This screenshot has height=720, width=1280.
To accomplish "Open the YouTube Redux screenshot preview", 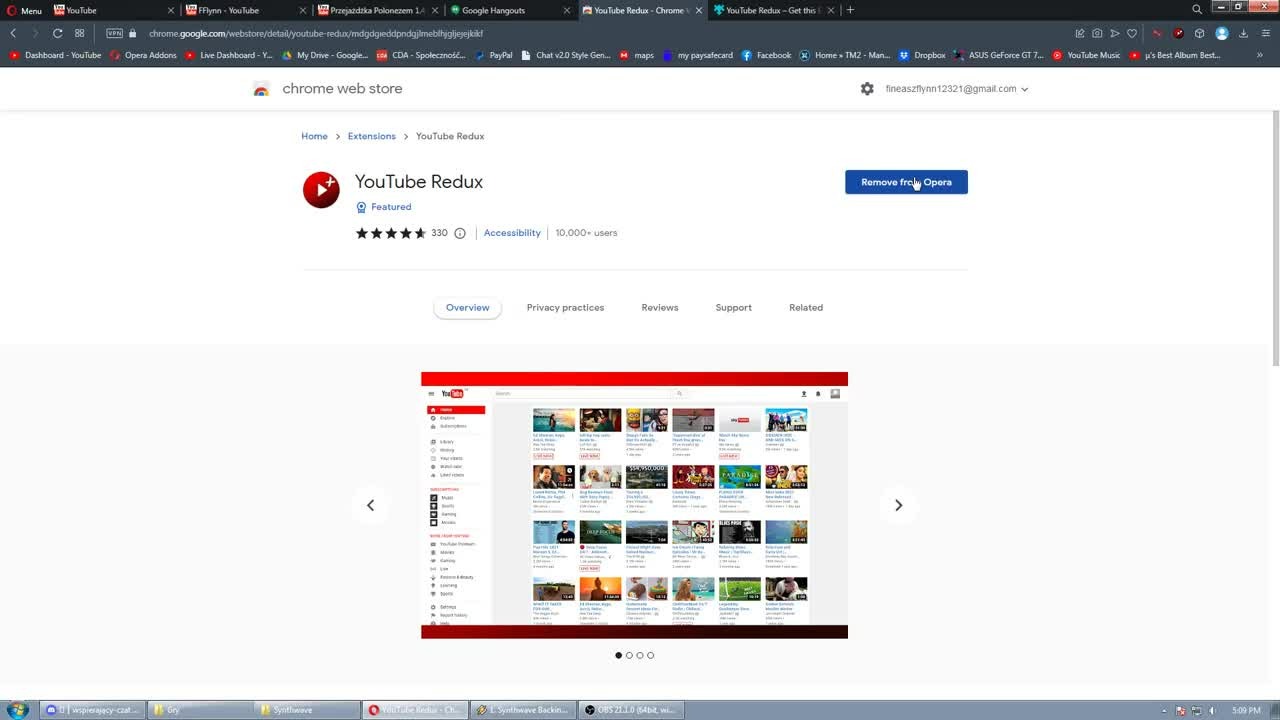I will 634,505.
